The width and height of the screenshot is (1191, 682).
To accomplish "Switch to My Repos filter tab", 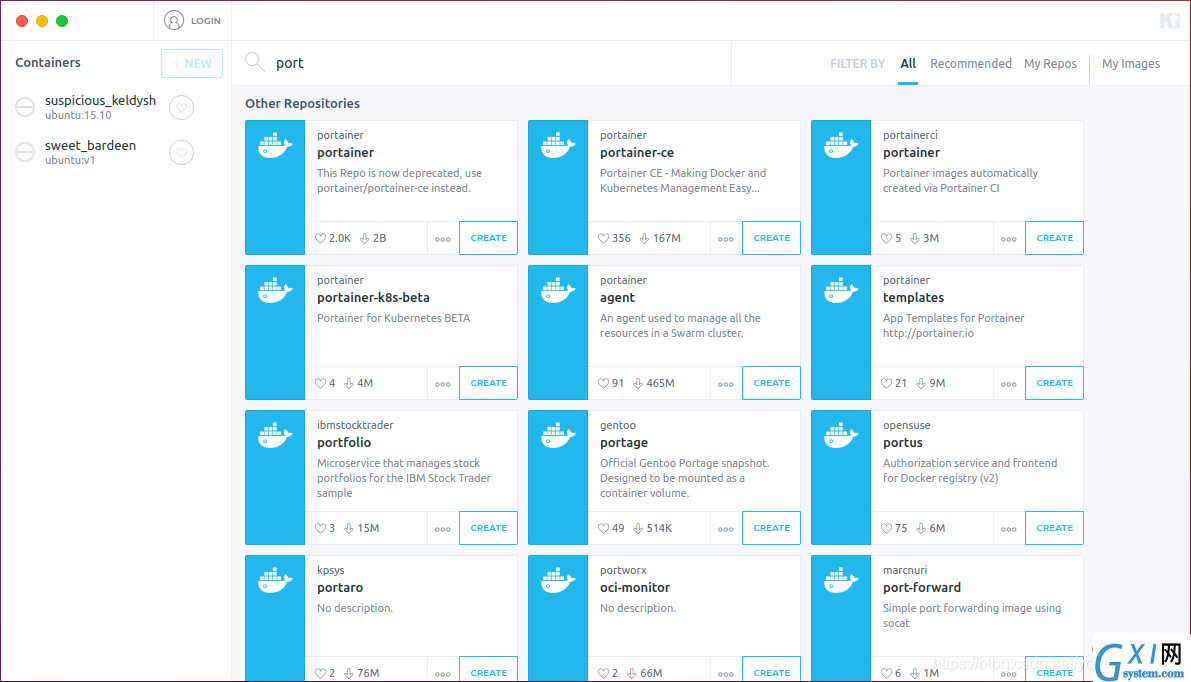I will click(1050, 64).
